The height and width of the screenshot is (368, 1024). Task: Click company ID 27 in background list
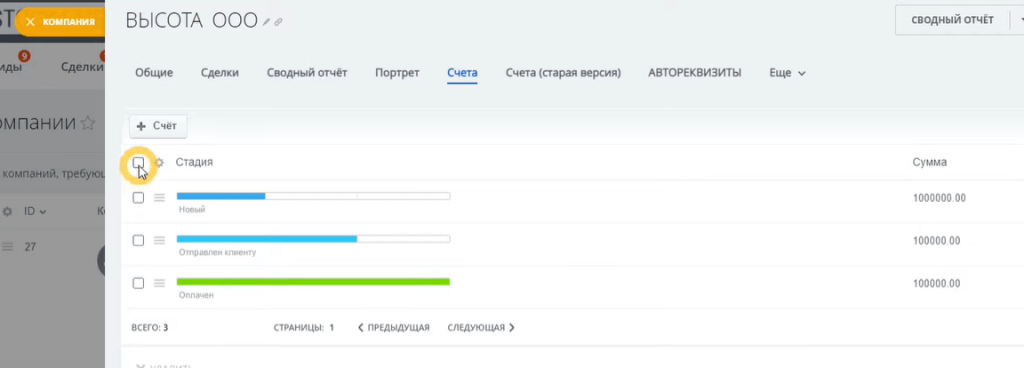pyautogui.click(x=30, y=247)
